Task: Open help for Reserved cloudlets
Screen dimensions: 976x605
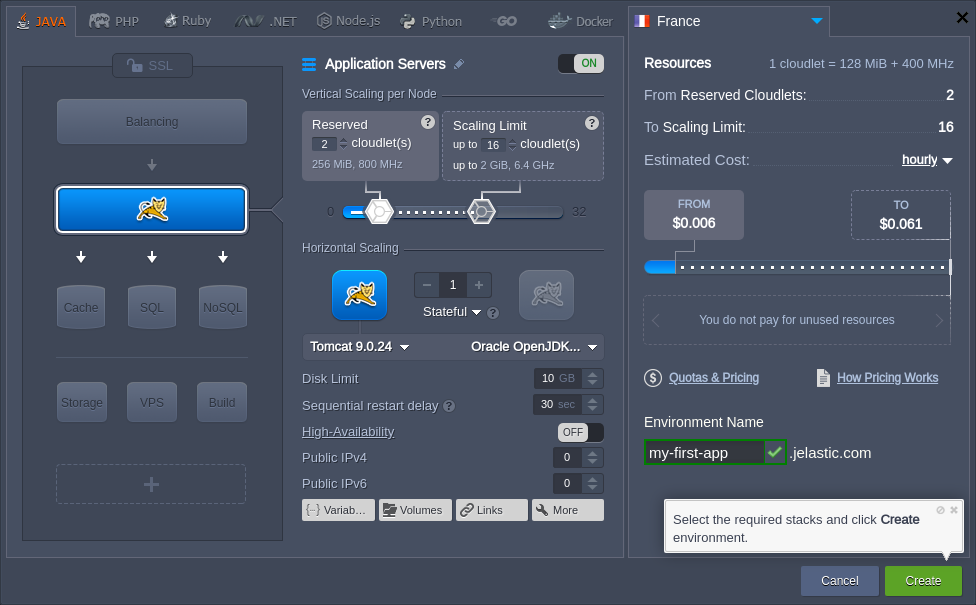Action: (428, 122)
